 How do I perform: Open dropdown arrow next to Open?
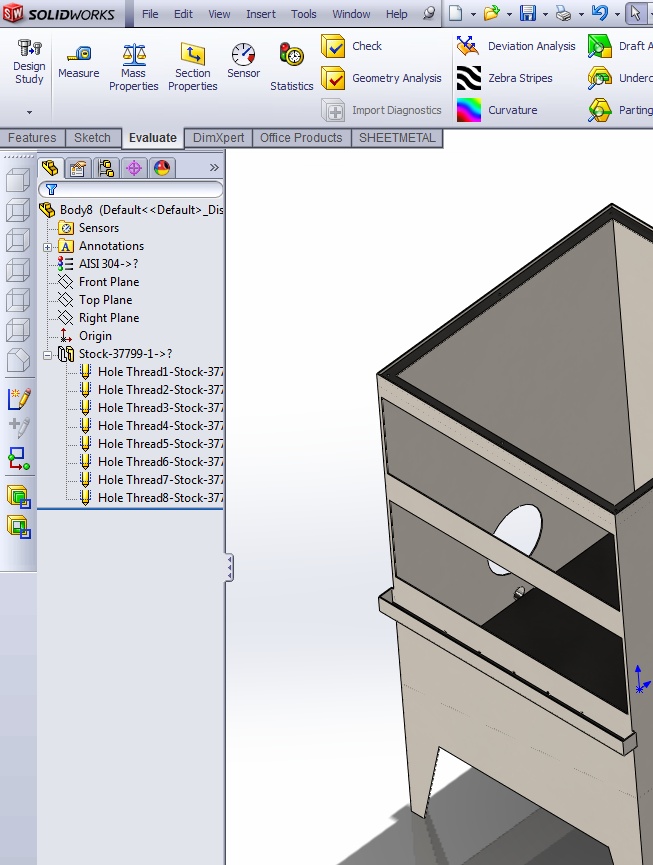509,14
